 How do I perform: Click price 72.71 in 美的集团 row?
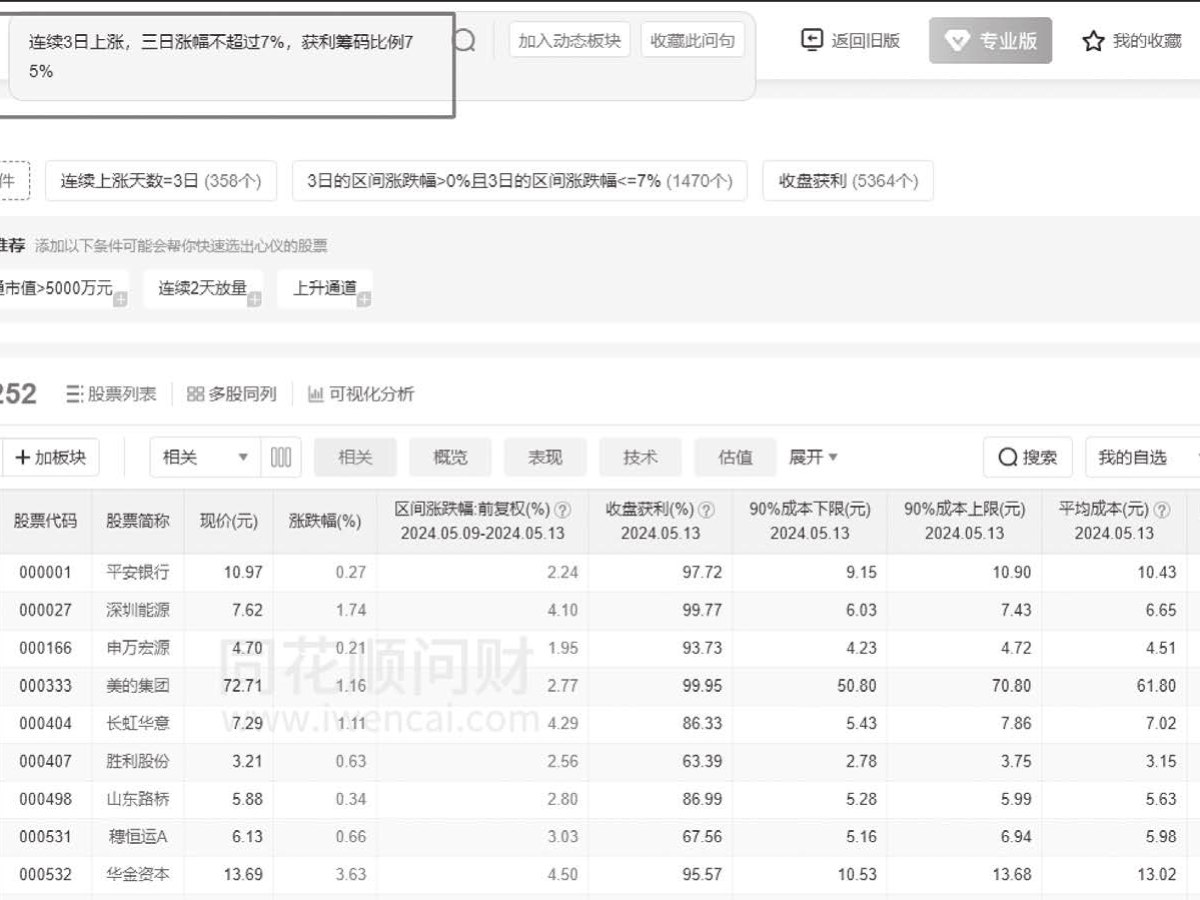pos(242,686)
